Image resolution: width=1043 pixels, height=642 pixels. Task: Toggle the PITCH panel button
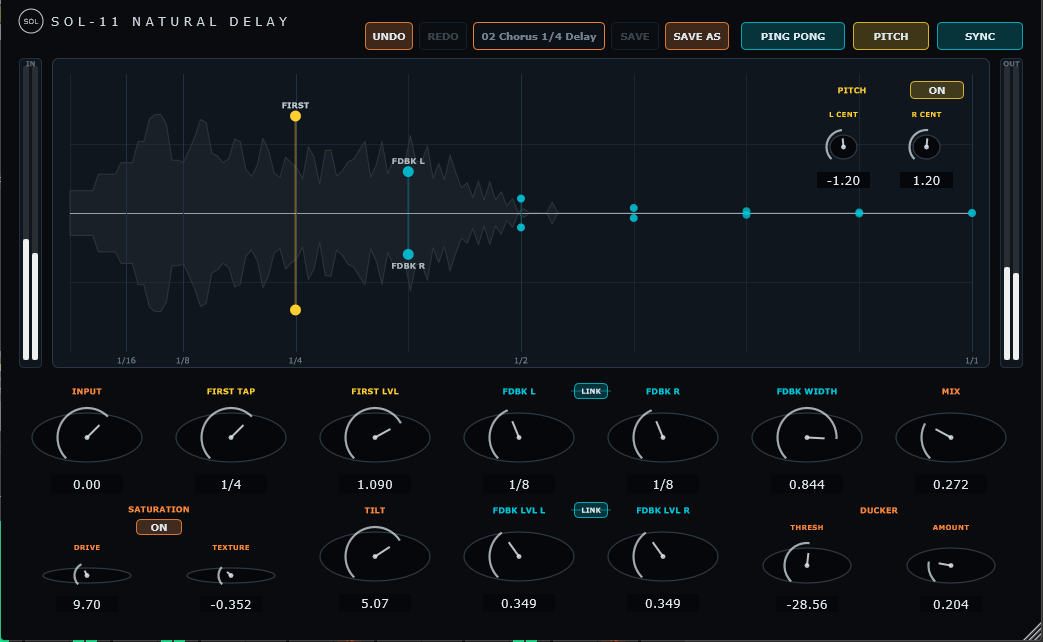[x=891, y=36]
